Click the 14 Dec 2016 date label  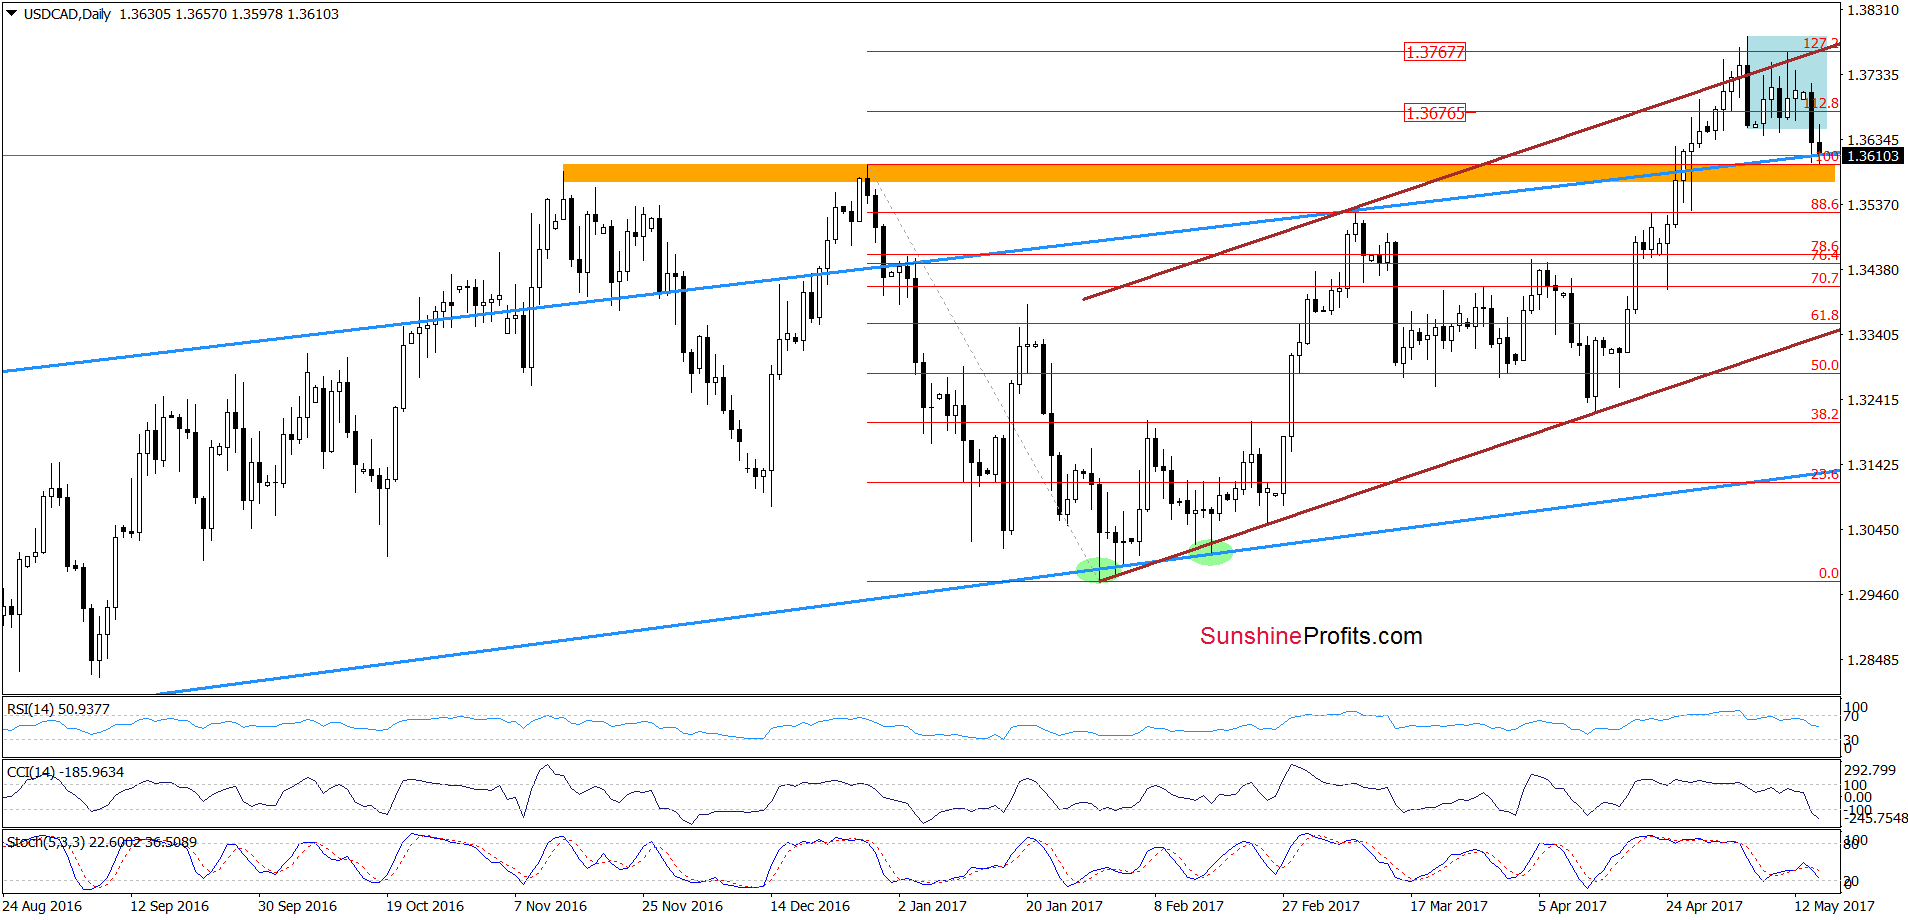click(809, 906)
